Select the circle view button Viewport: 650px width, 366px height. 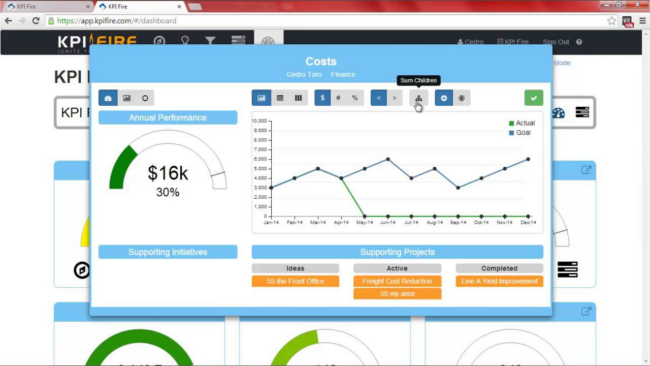tap(145, 98)
